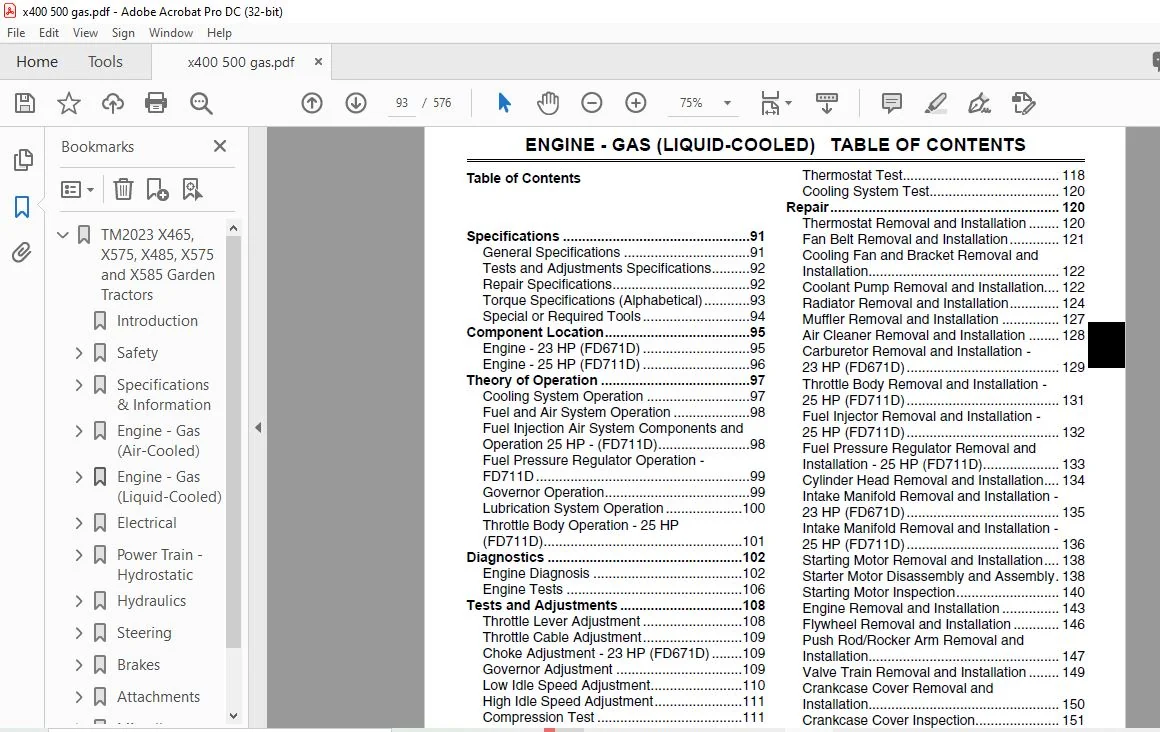The width and height of the screenshot is (1160, 732).
Task: Click the page number field
Action: click(x=402, y=103)
